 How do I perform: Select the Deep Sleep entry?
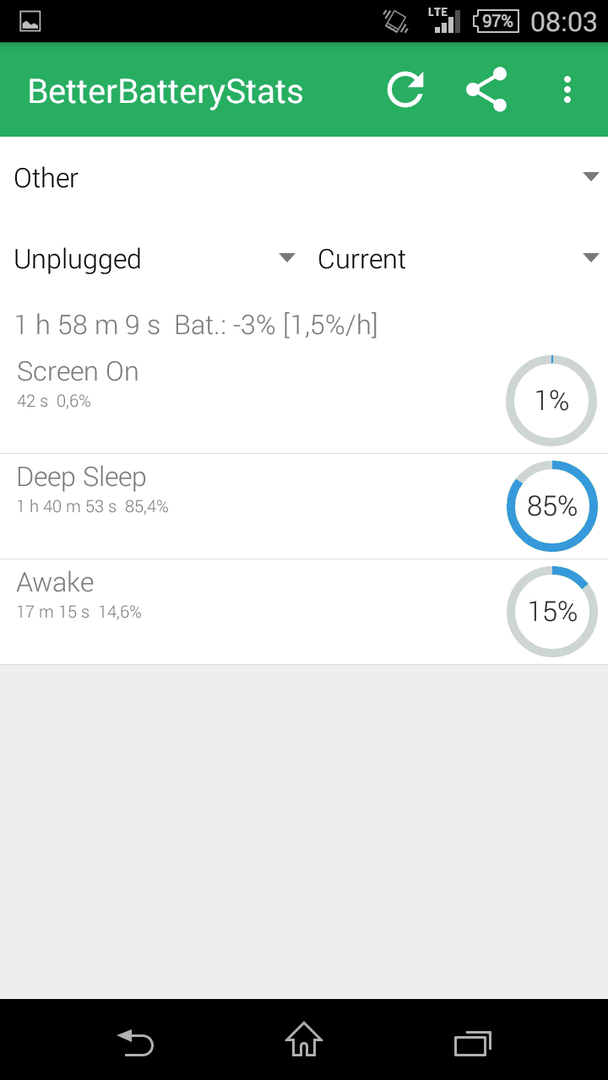[304, 506]
